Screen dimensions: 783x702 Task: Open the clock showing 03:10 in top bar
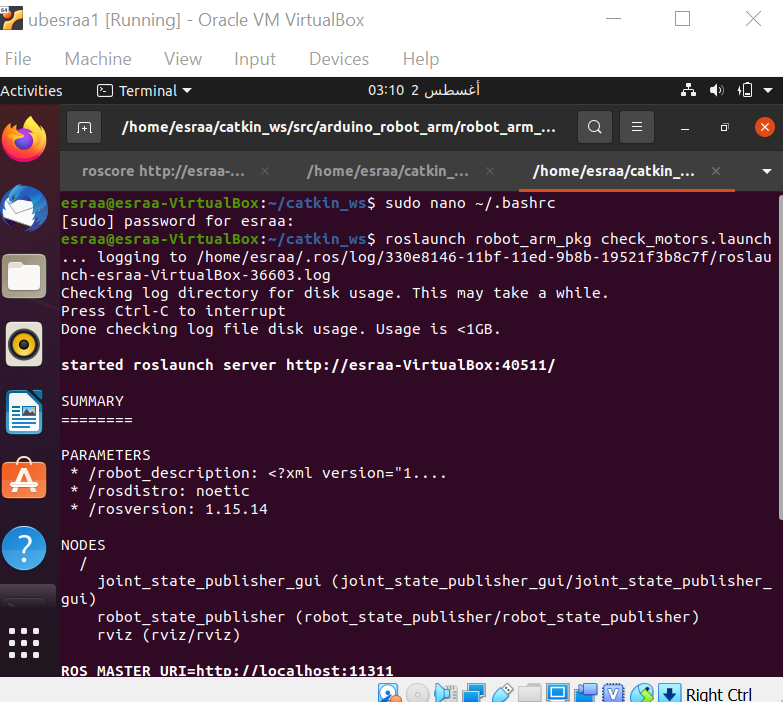423,90
